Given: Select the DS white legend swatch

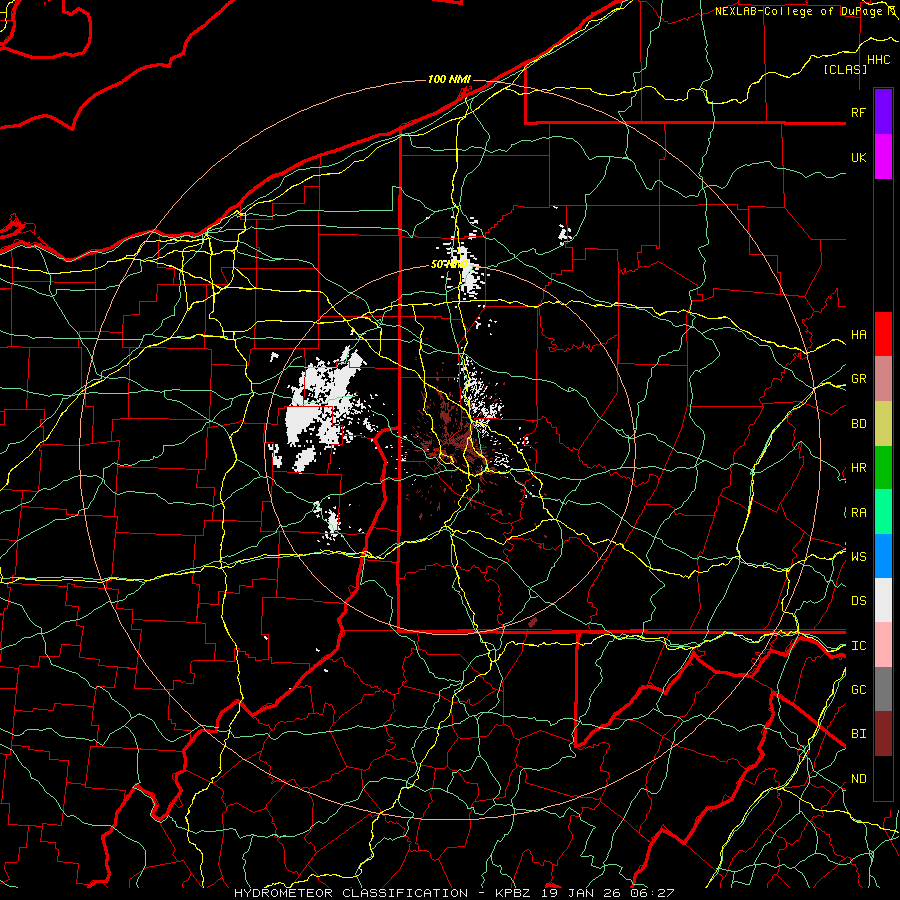Looking at the screenshot, I should (883, 600).
